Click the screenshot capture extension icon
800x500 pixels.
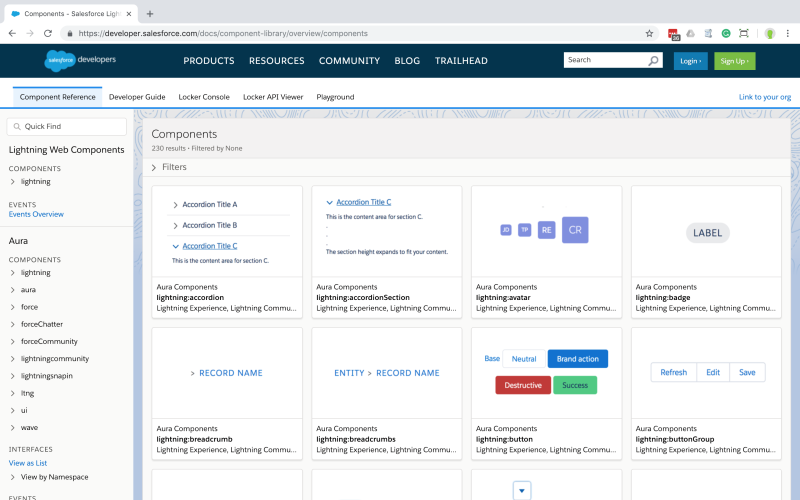pyautogui.click(x=744, y=33)
